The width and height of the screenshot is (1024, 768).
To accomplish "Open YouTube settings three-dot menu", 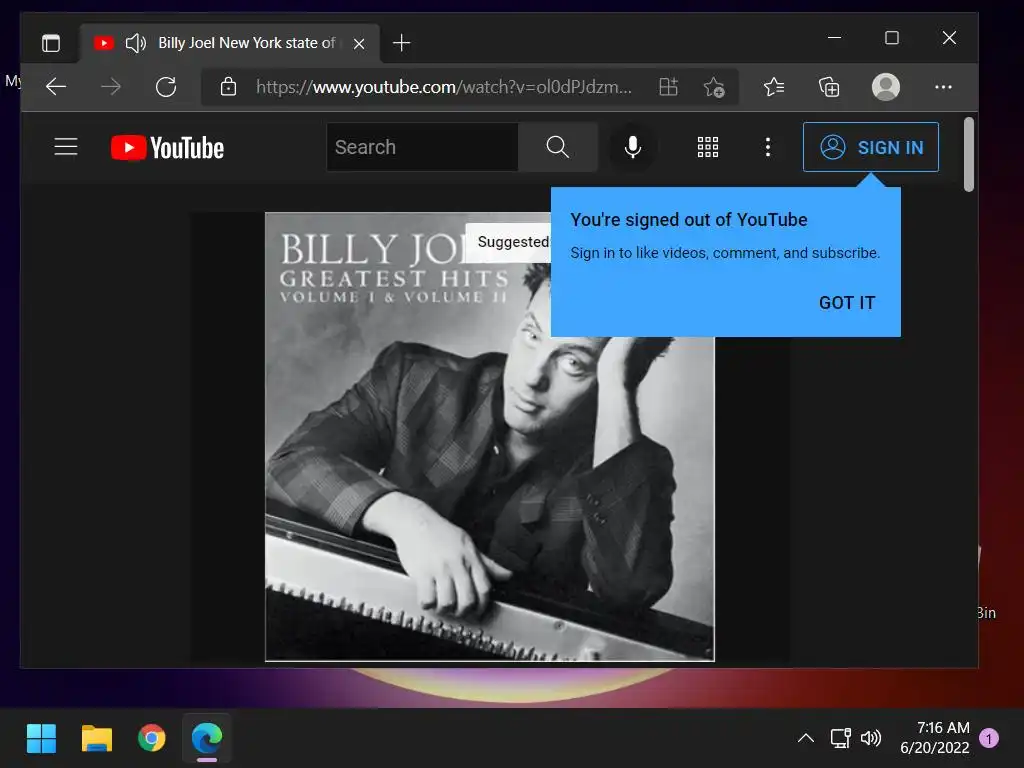I will [x=768, y=147].
